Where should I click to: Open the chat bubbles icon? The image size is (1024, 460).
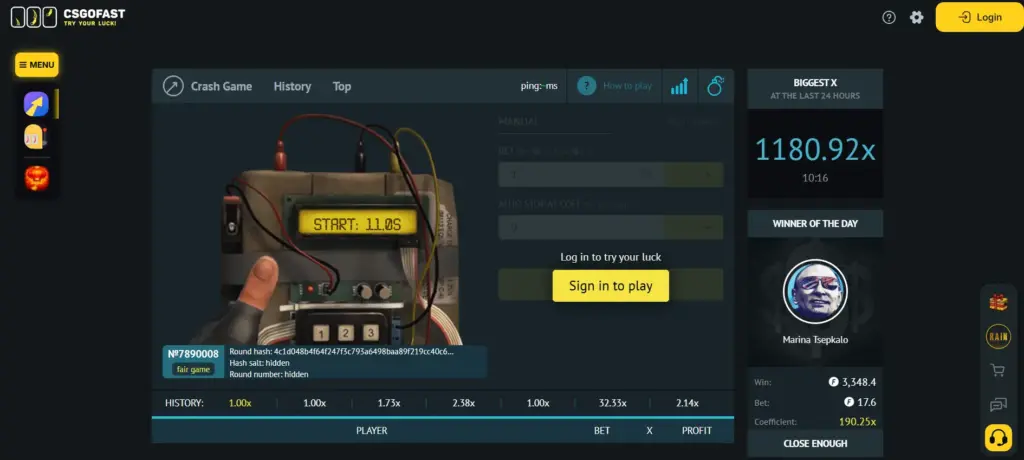[x=998, y=405]
